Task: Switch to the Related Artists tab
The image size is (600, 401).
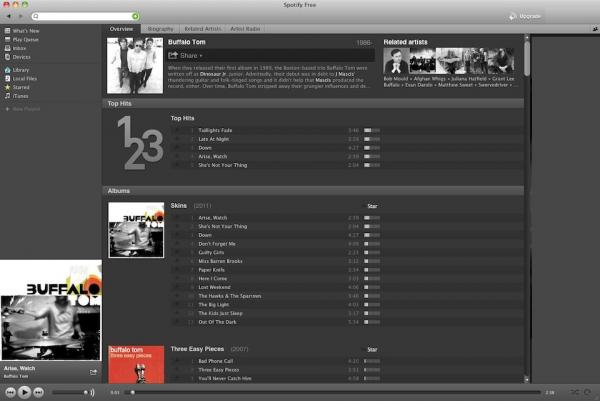Action: tap(203, 29)
